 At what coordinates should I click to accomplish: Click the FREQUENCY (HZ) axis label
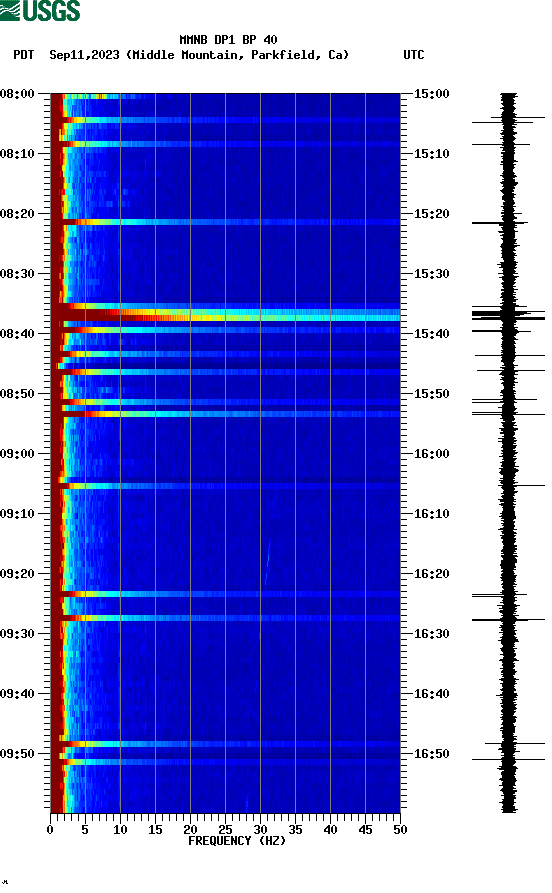[236, 841]
